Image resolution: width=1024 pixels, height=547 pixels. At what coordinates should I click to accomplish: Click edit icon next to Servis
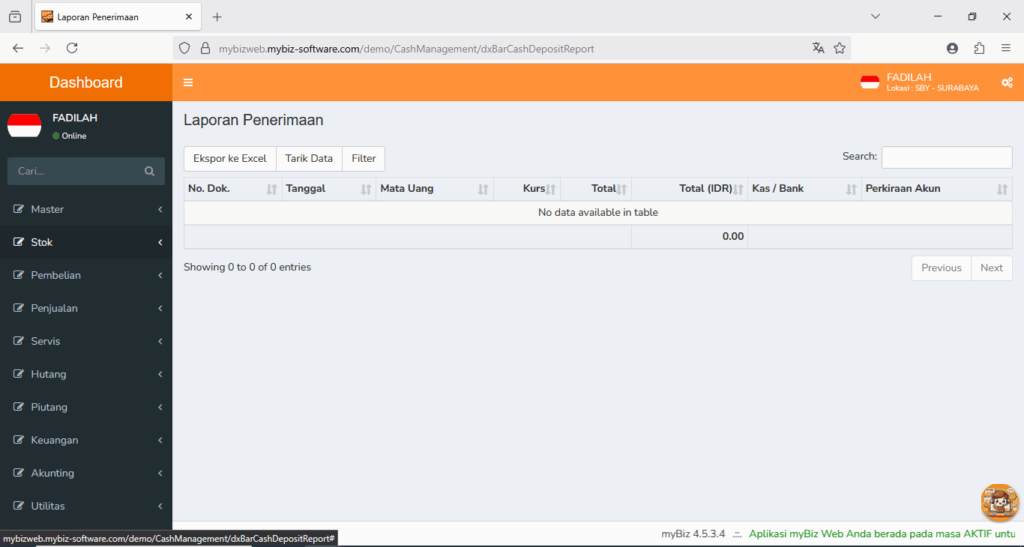click(18, 341)
